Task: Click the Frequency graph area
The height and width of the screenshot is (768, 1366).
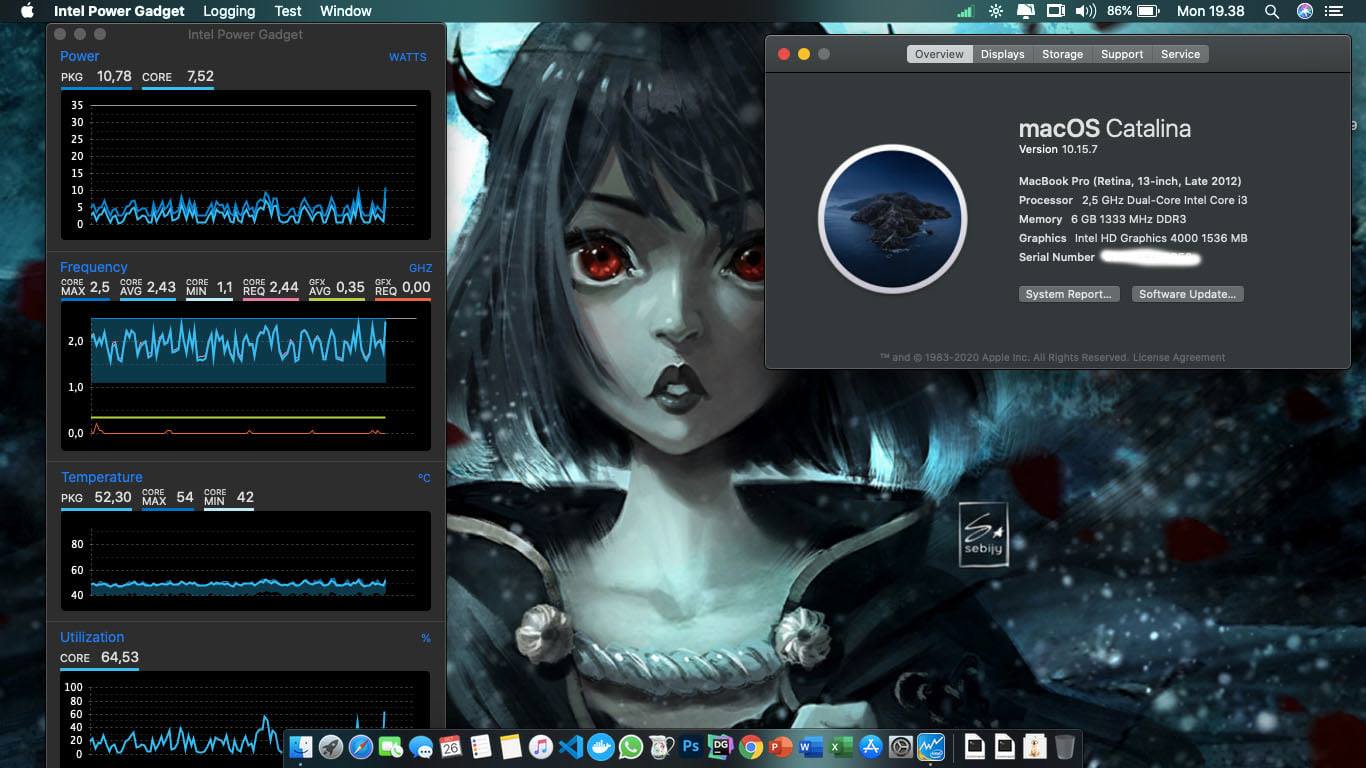Action: (x=246, y=376)
